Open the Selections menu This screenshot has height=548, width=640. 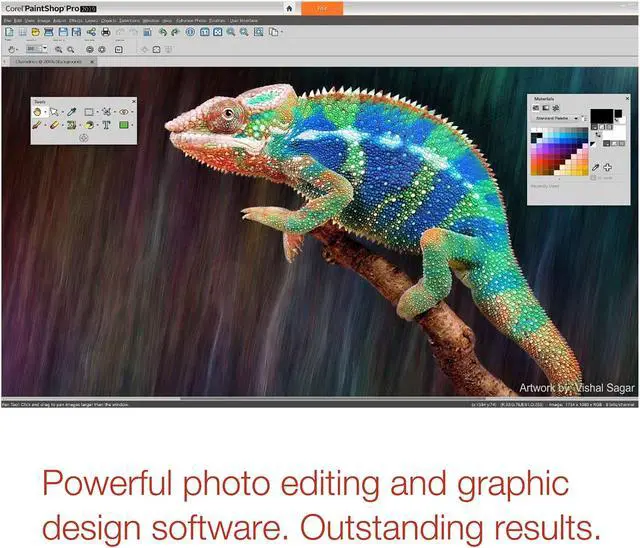click(x=129, y=20)
